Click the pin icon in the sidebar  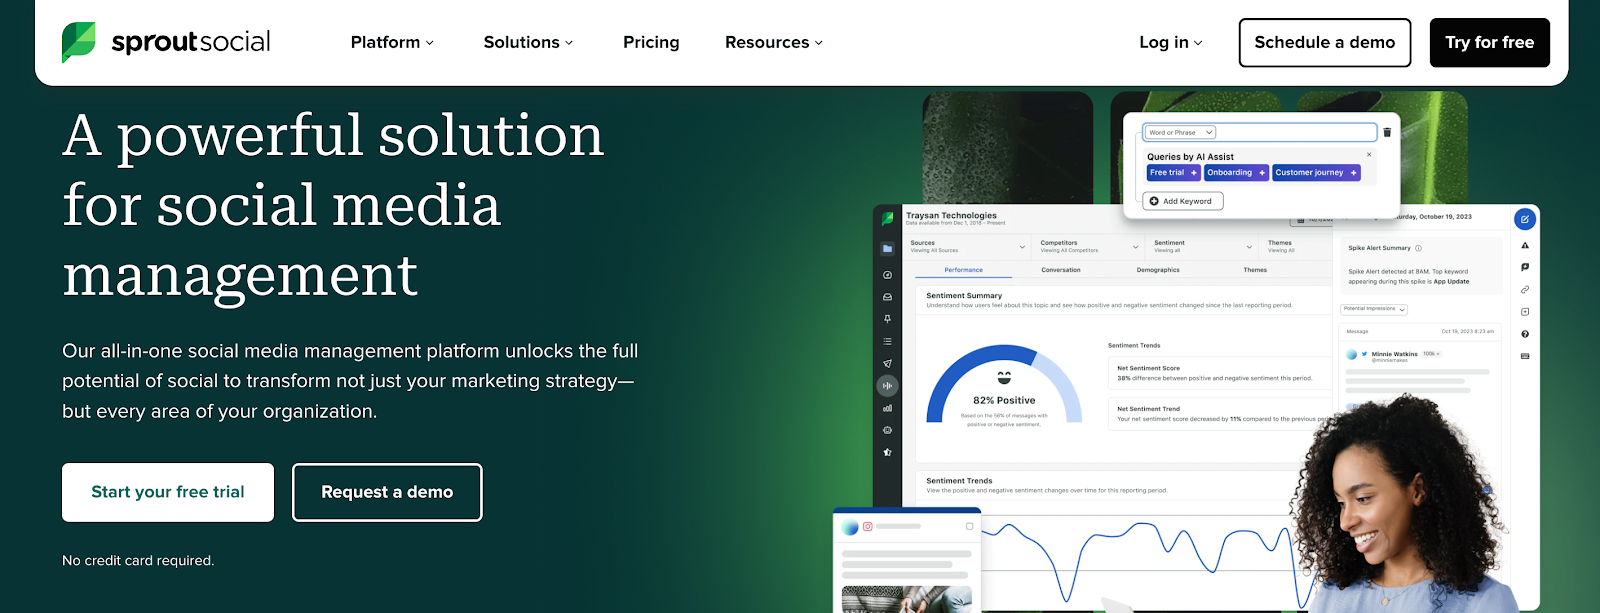coord(887,319)
